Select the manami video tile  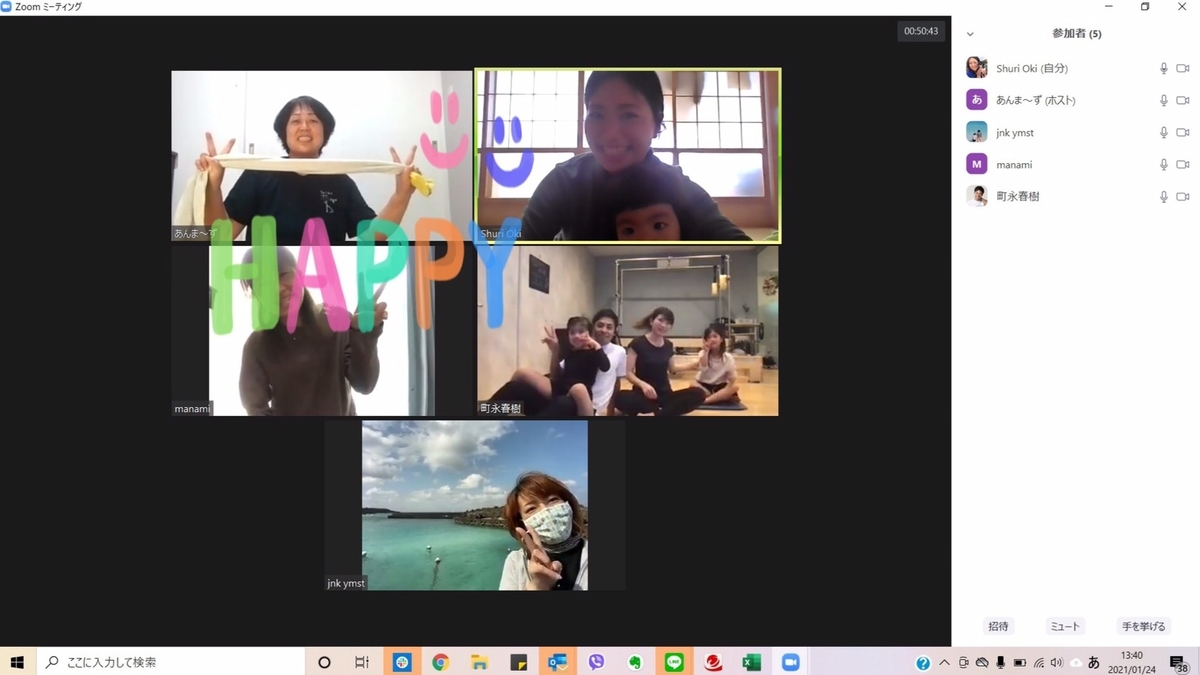click(x=321, y=331)
